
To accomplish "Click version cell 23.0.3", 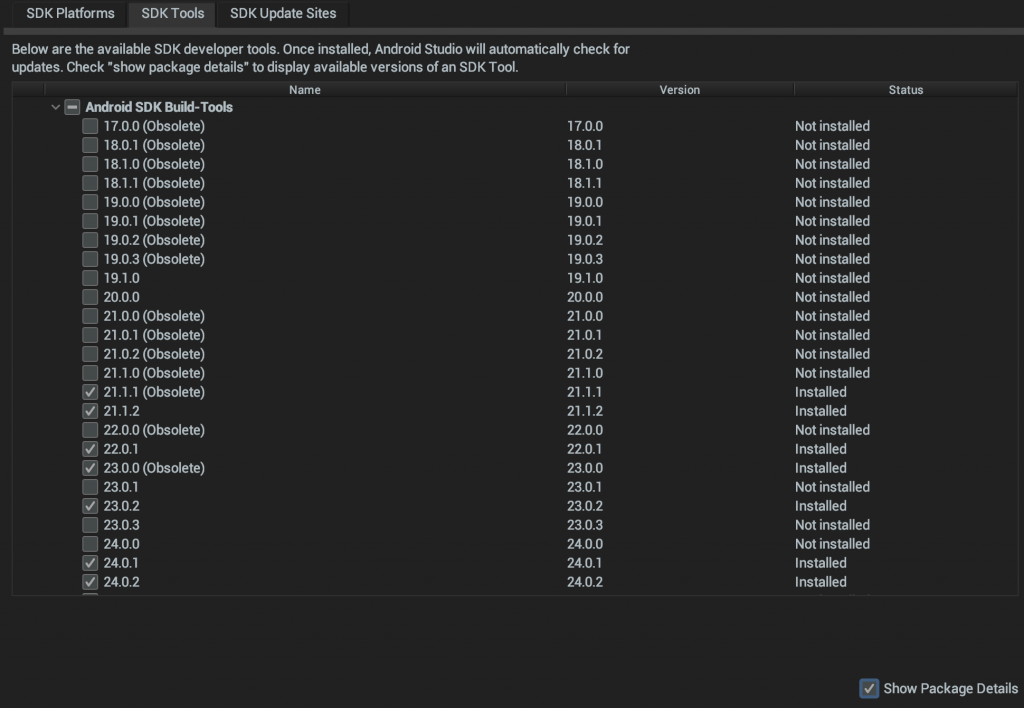I will pyautogui.click(x=585, y=524).
